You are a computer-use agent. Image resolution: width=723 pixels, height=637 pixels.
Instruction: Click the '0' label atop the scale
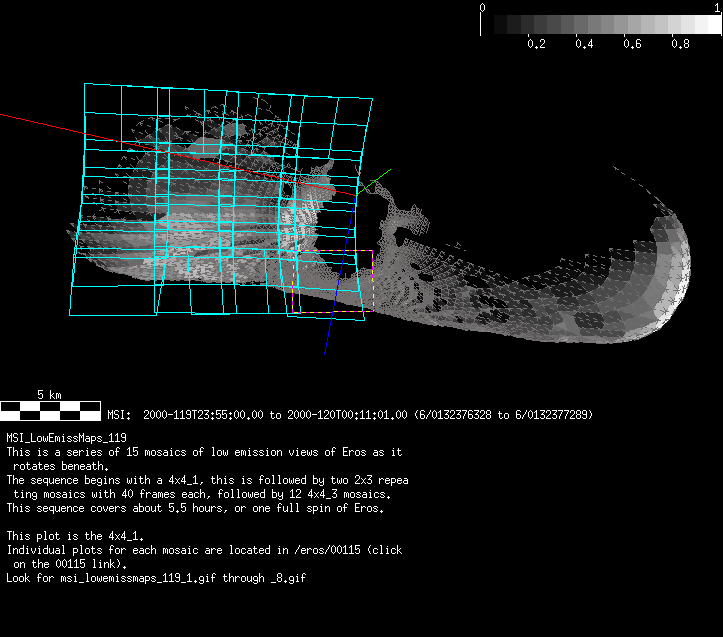tap(482, 7)
